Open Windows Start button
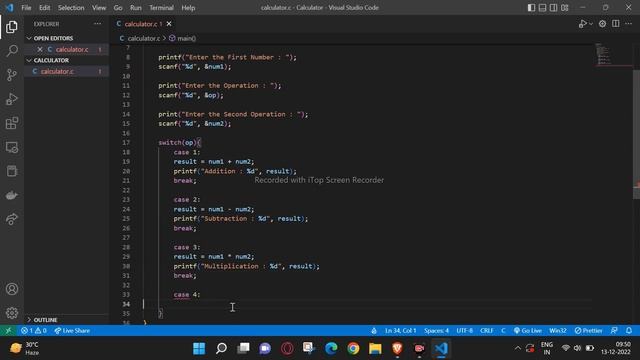 pos(199,348)
